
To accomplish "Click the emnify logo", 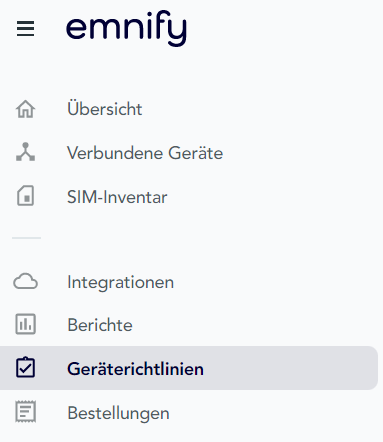I will [126, 28].
